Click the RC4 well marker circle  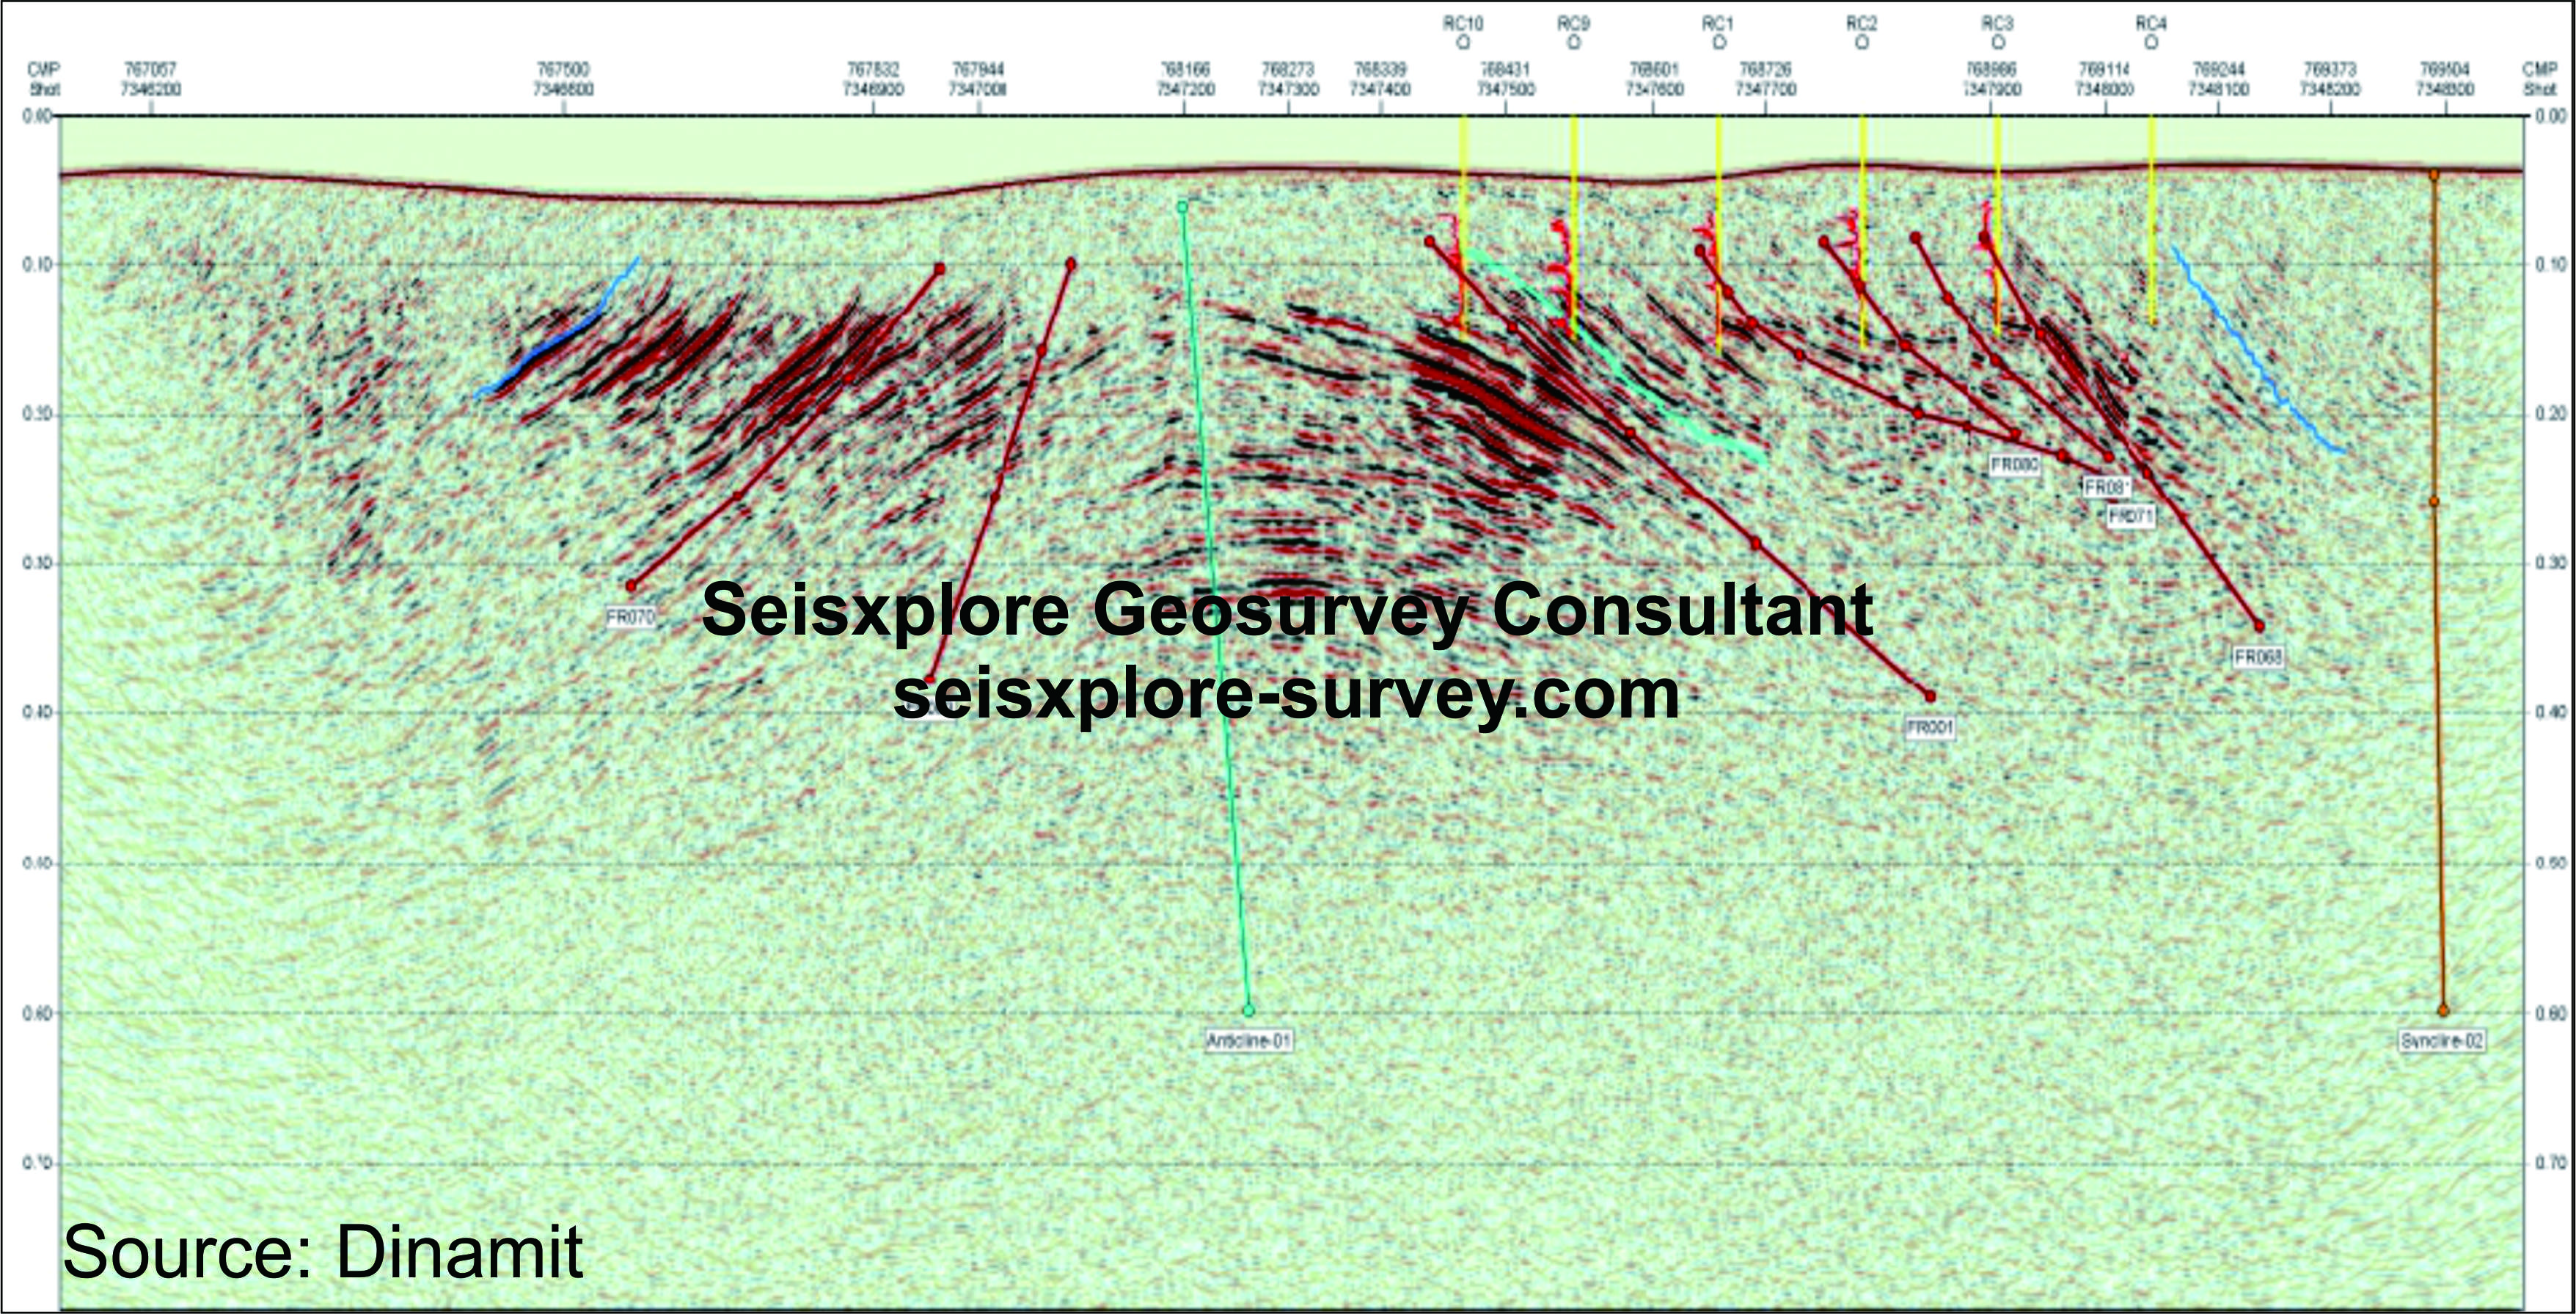click(2151, 43)
